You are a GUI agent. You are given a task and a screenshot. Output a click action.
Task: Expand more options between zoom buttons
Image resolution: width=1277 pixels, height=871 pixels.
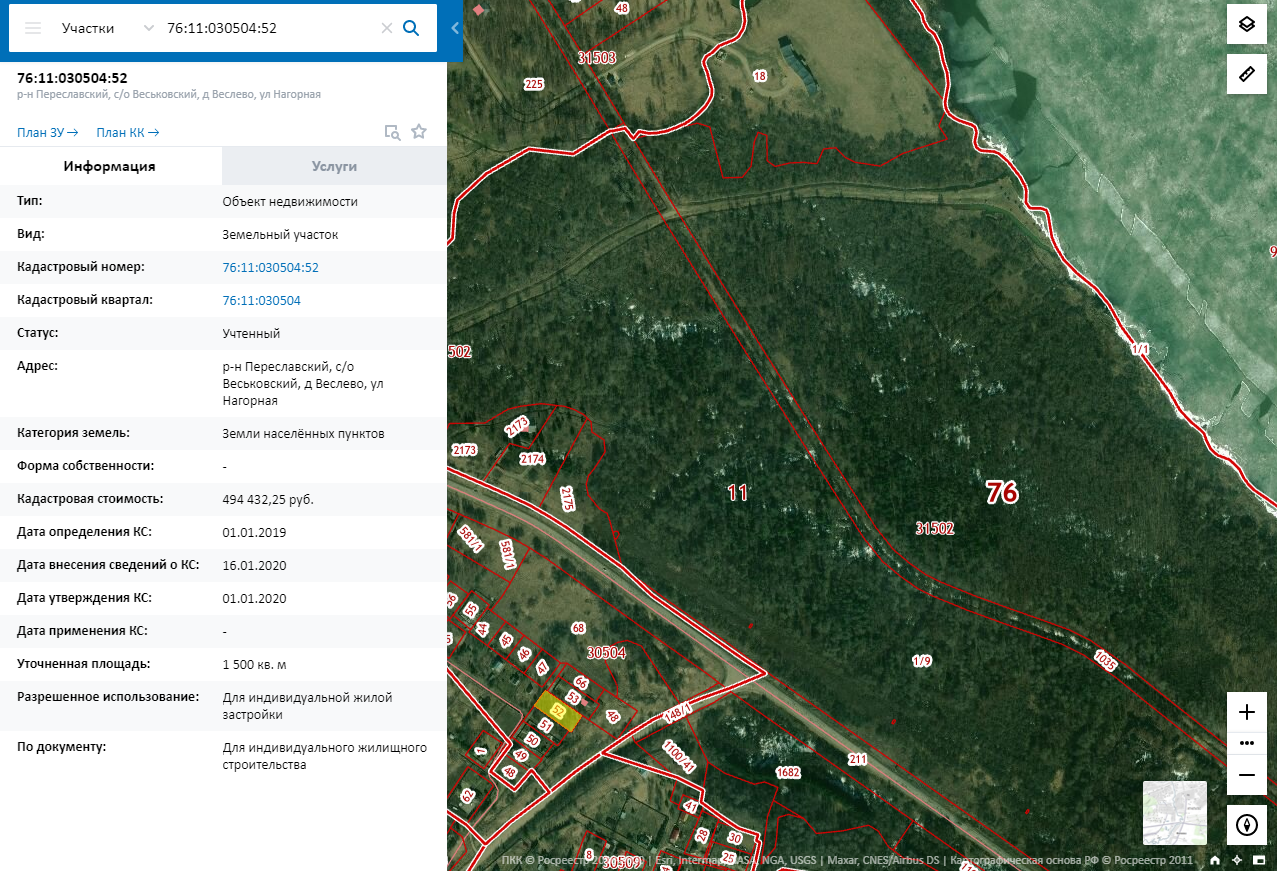1246,743
